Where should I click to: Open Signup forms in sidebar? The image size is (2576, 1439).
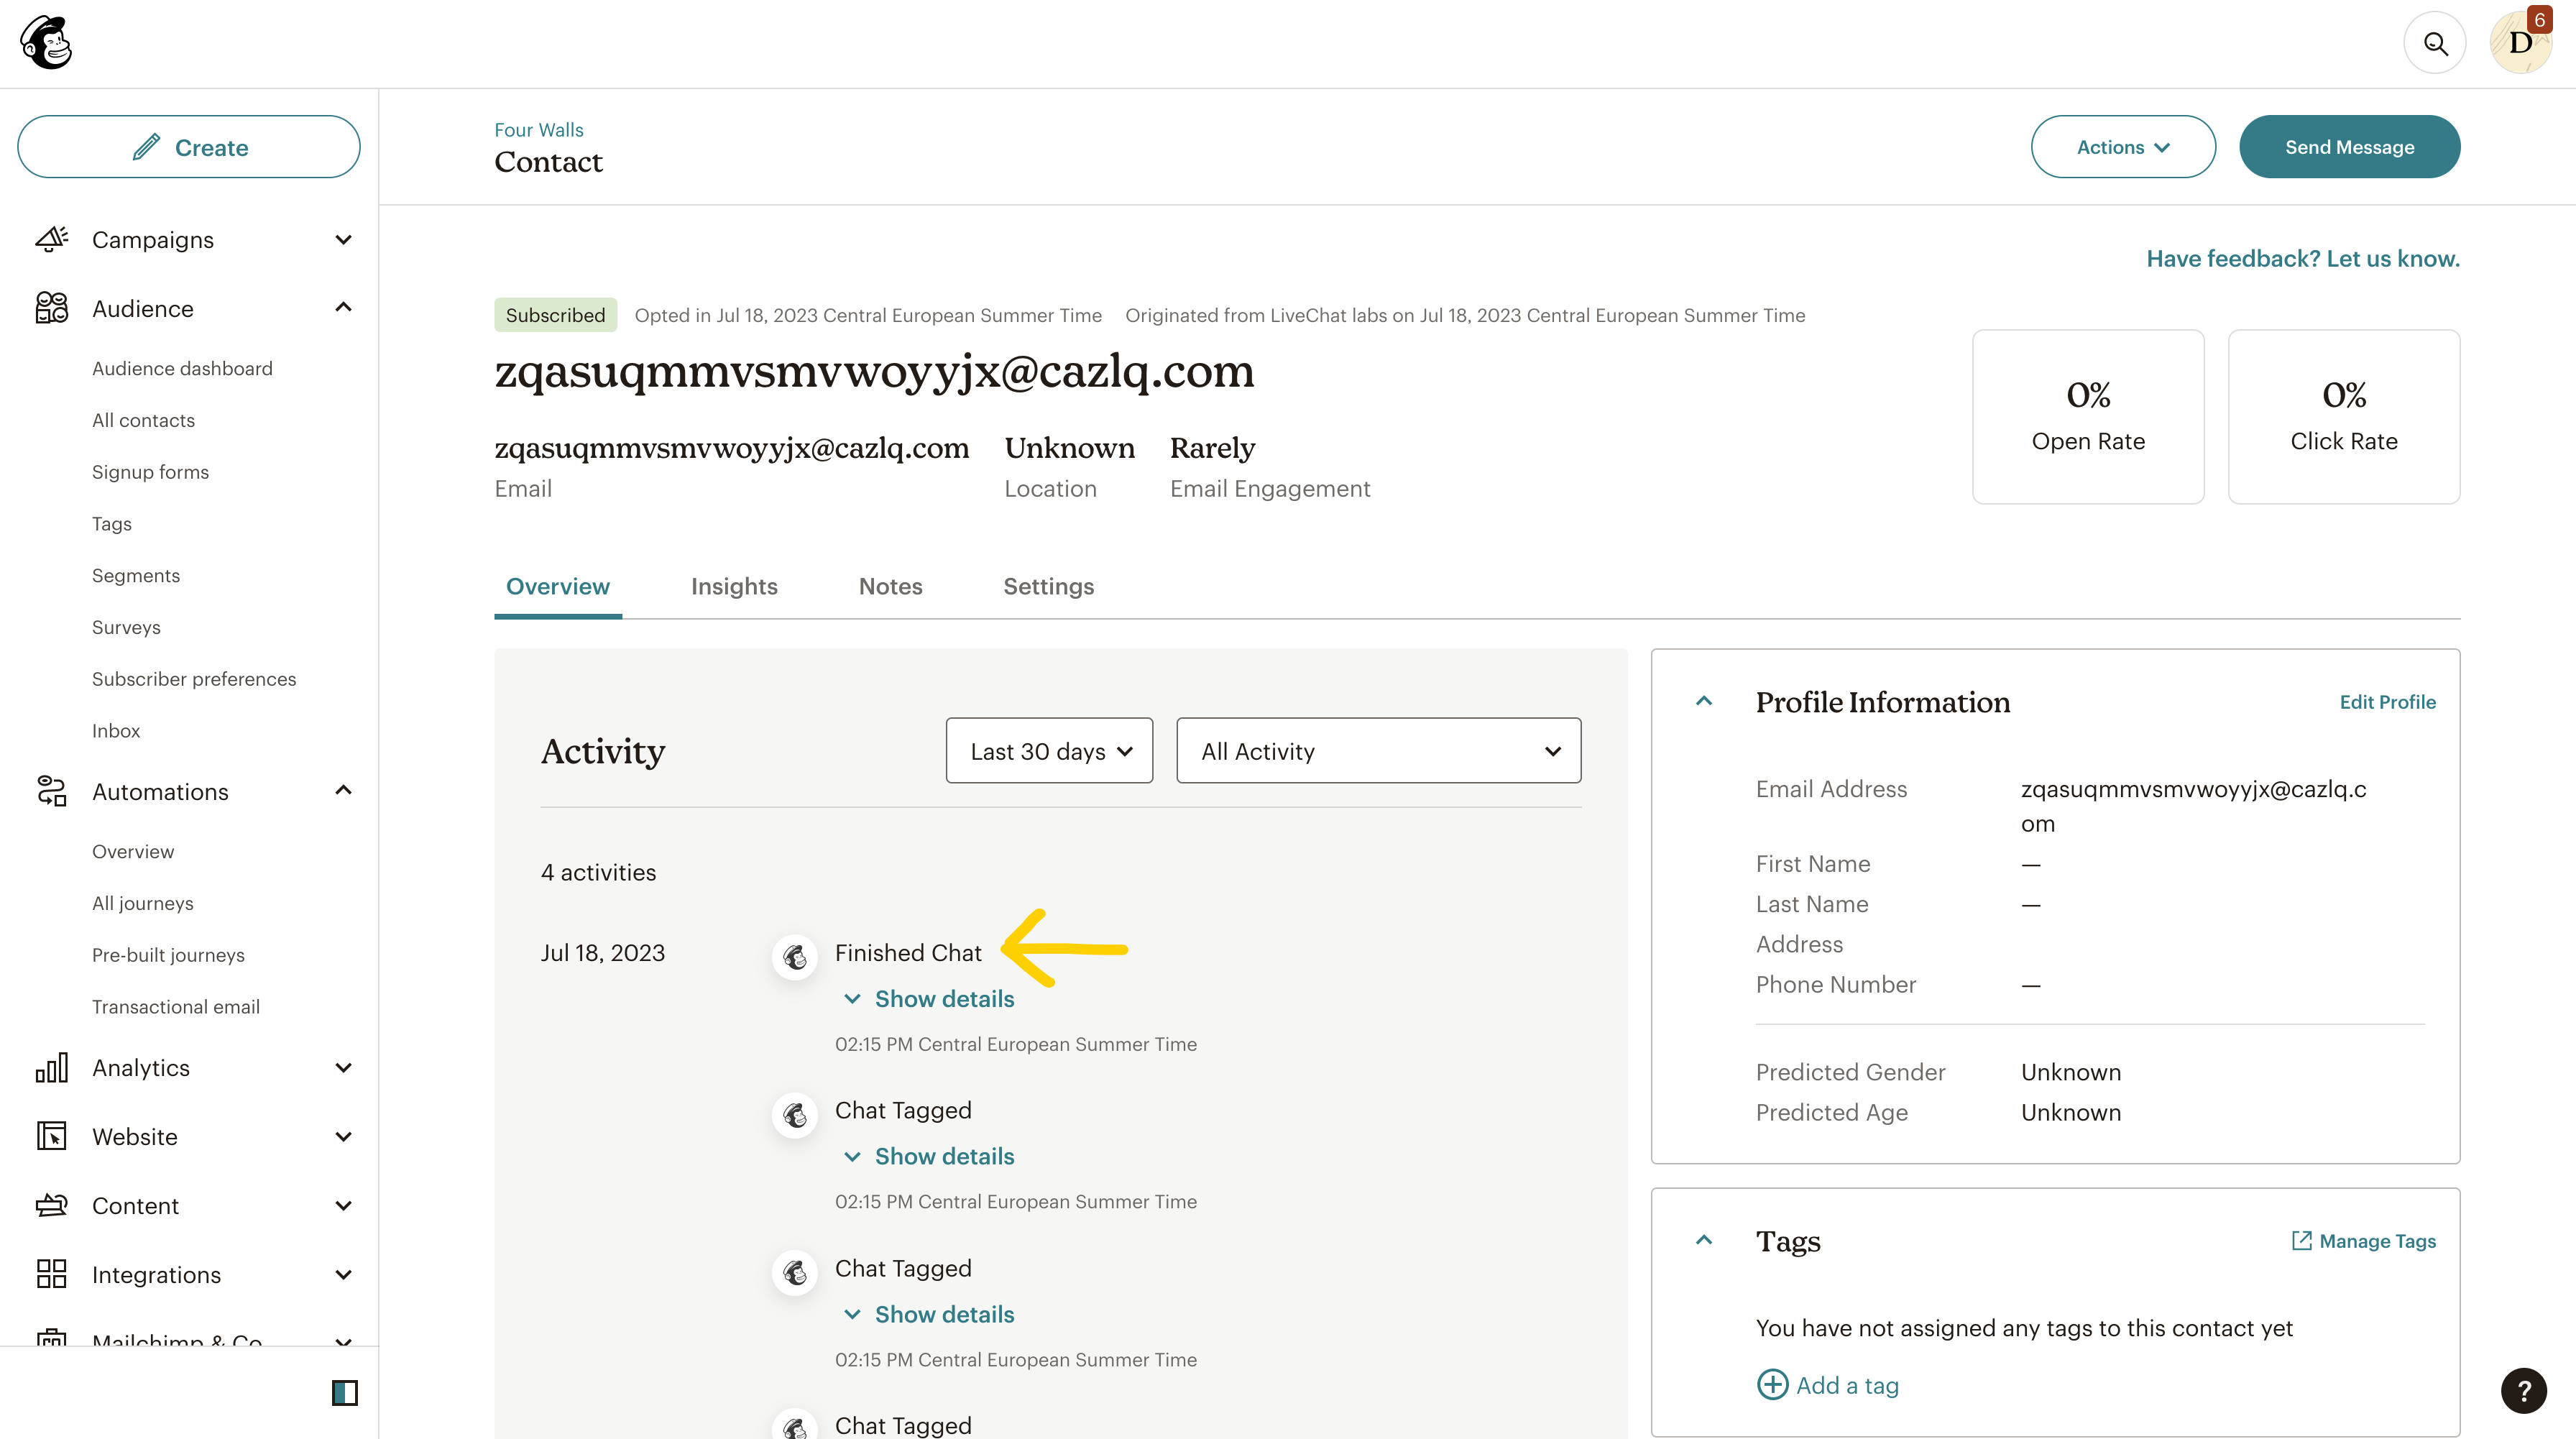coord(150,472)
